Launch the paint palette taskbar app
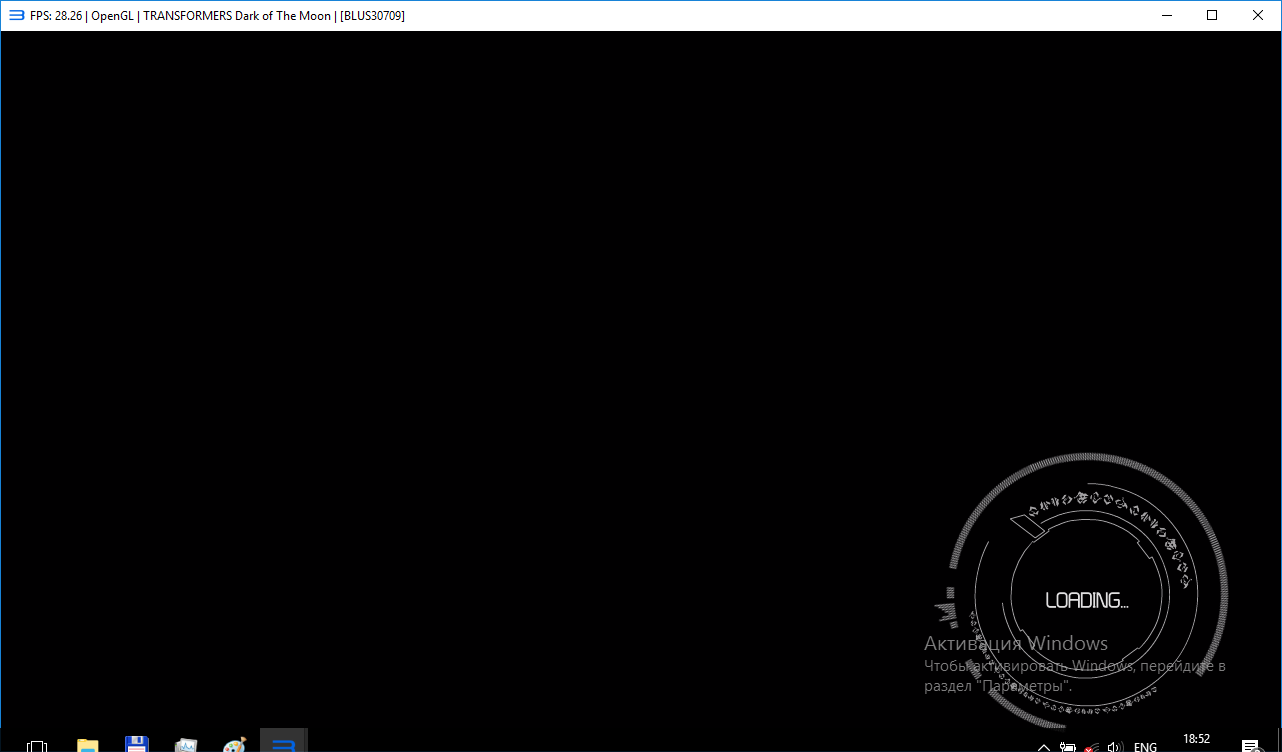The height and width of the screenshot is (752, 1282). 234,746
